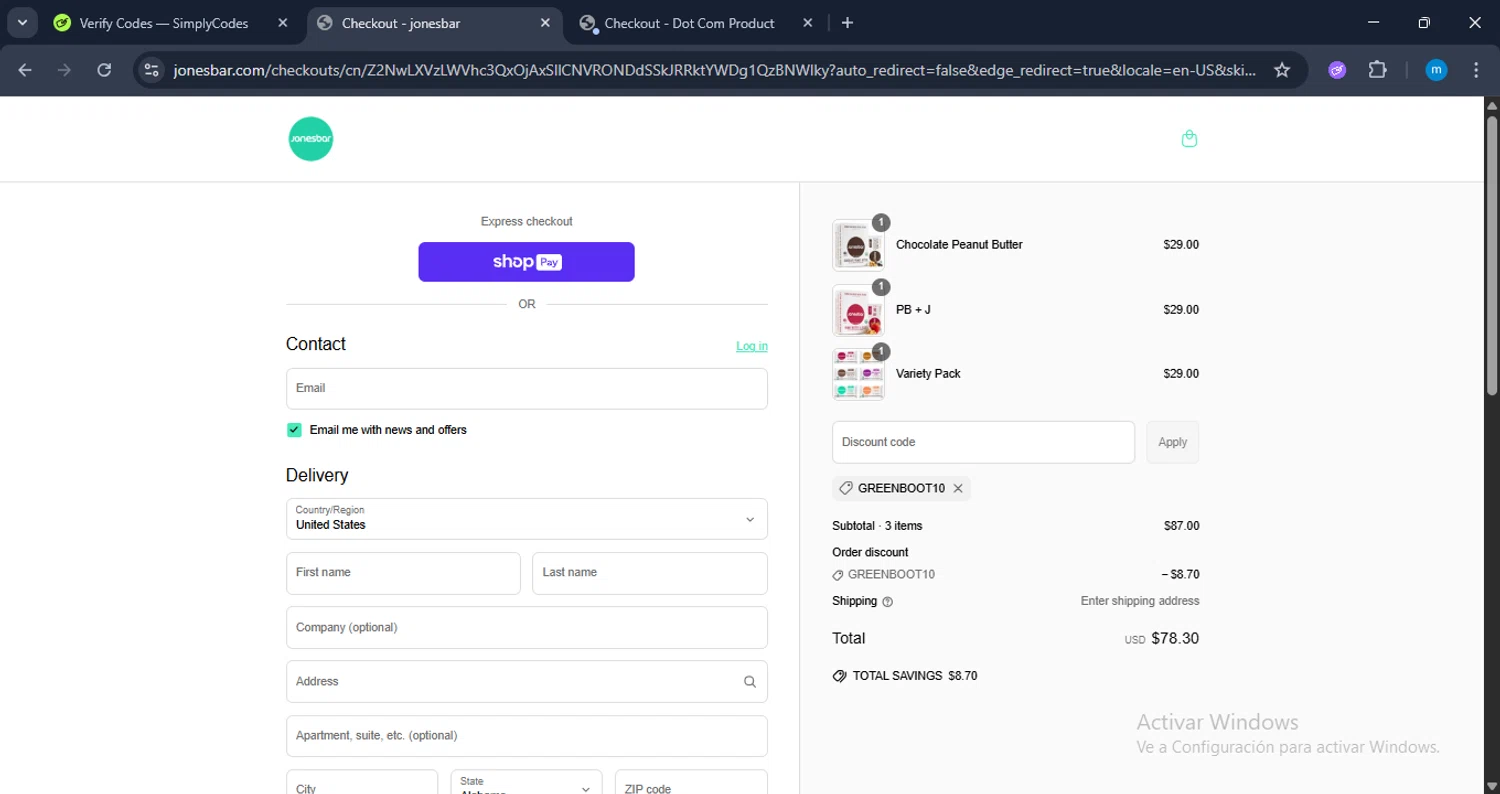Click the Subtotal · 3 items label
The width and height of the screenshot is (1500, 794).
click(x=877, y=526)
